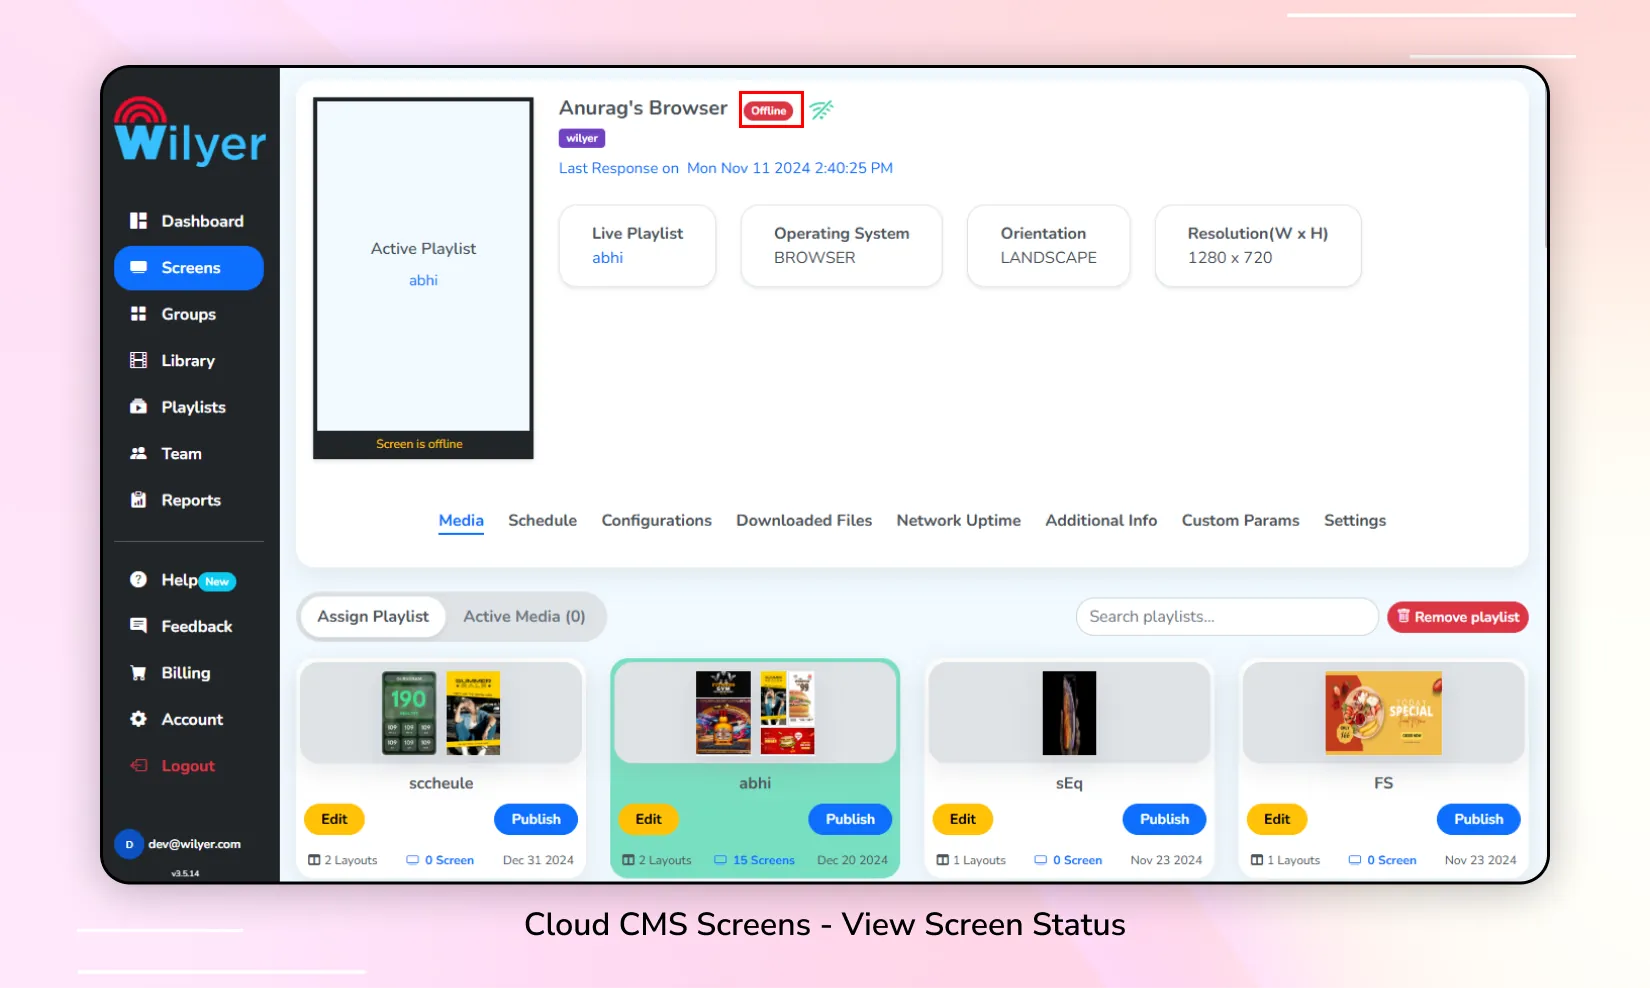
Task: Publish the sEq playlist
Action: [1164, 819]
